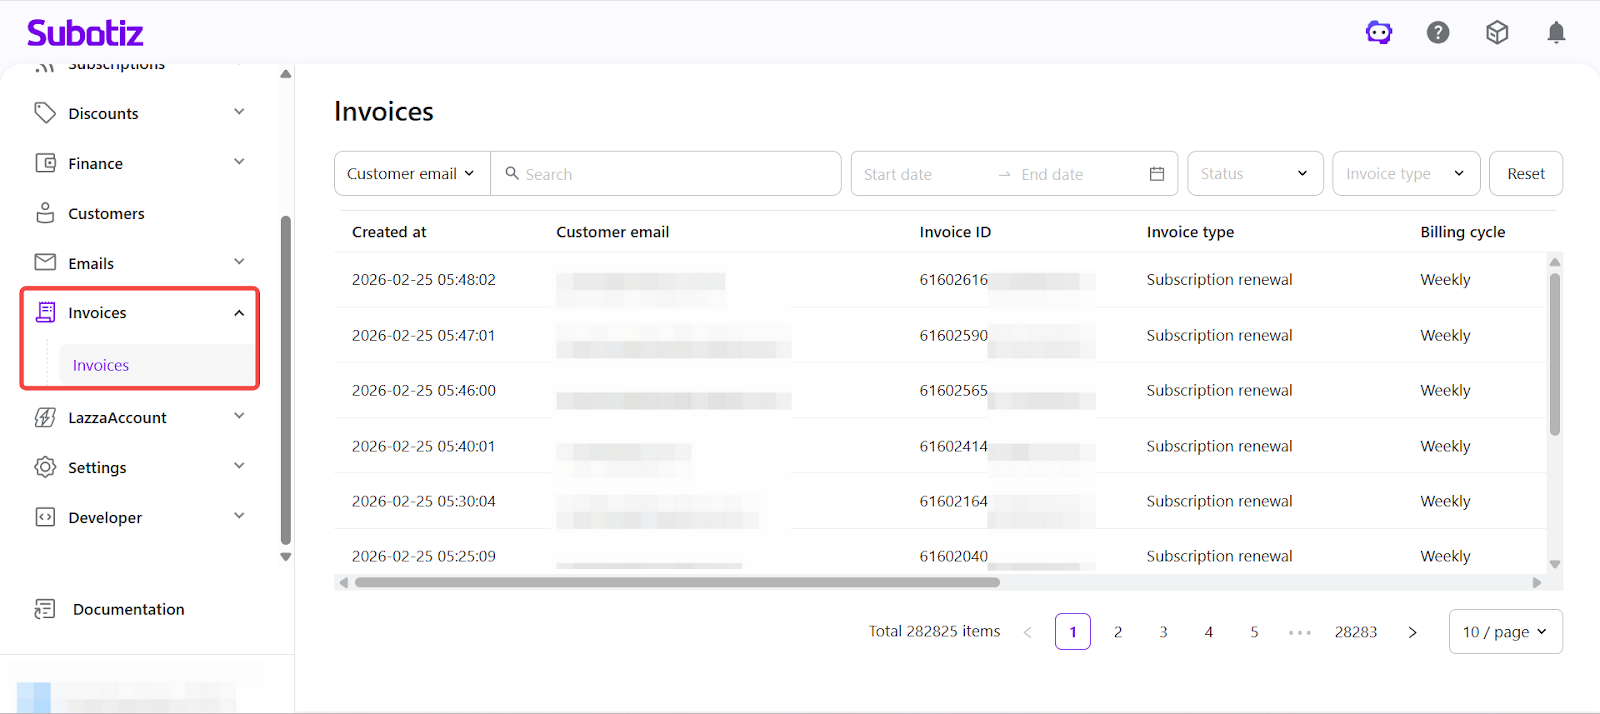Open the notifications bell

[1556, 33]
